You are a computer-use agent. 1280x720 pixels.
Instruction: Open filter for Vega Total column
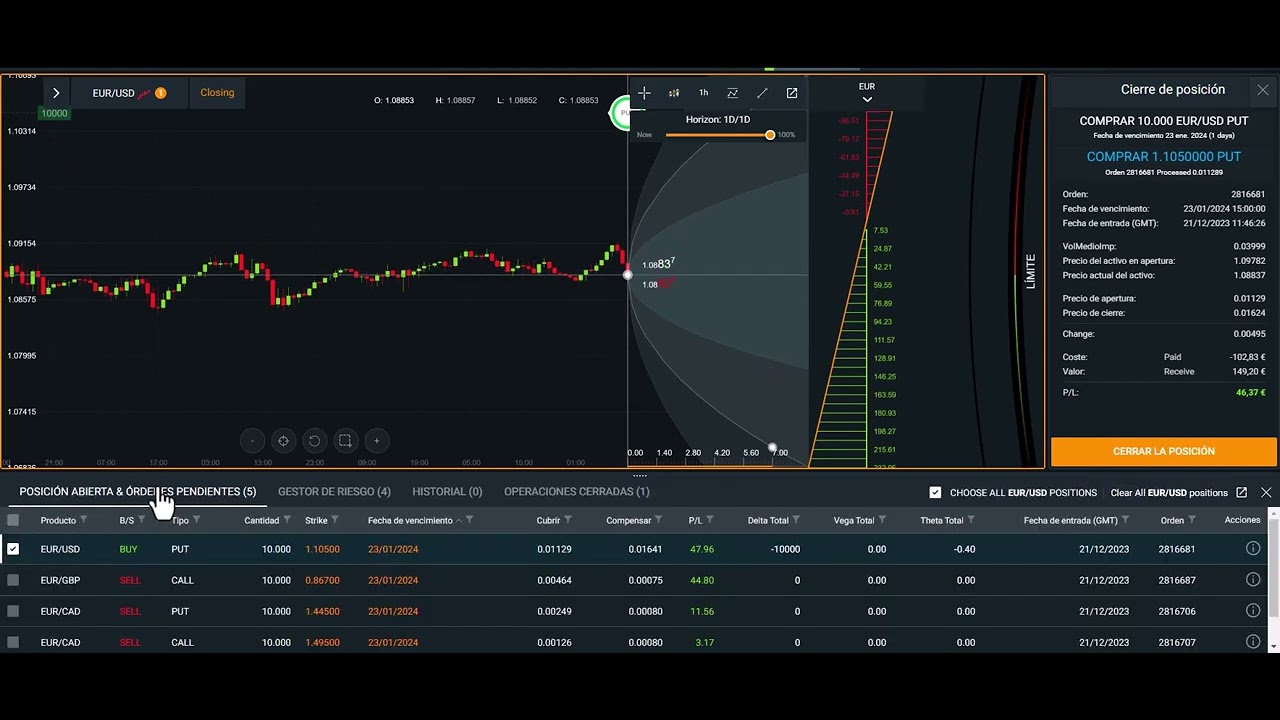pos(882,520)
